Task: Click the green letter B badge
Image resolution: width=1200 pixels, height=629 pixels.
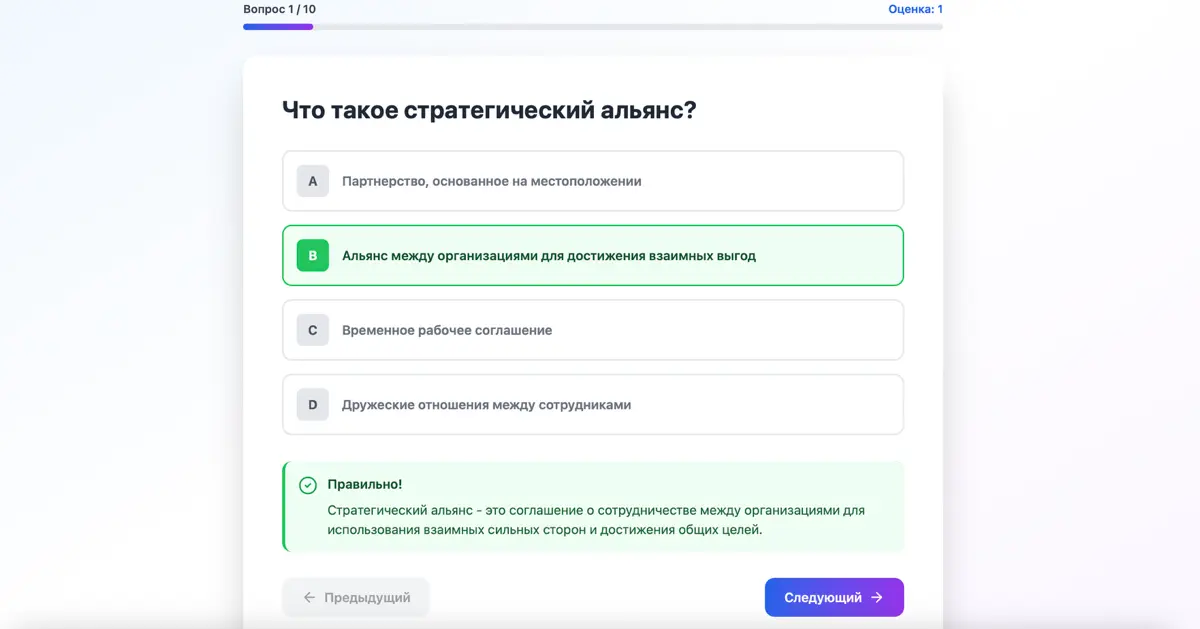Action: pos(312,255)
